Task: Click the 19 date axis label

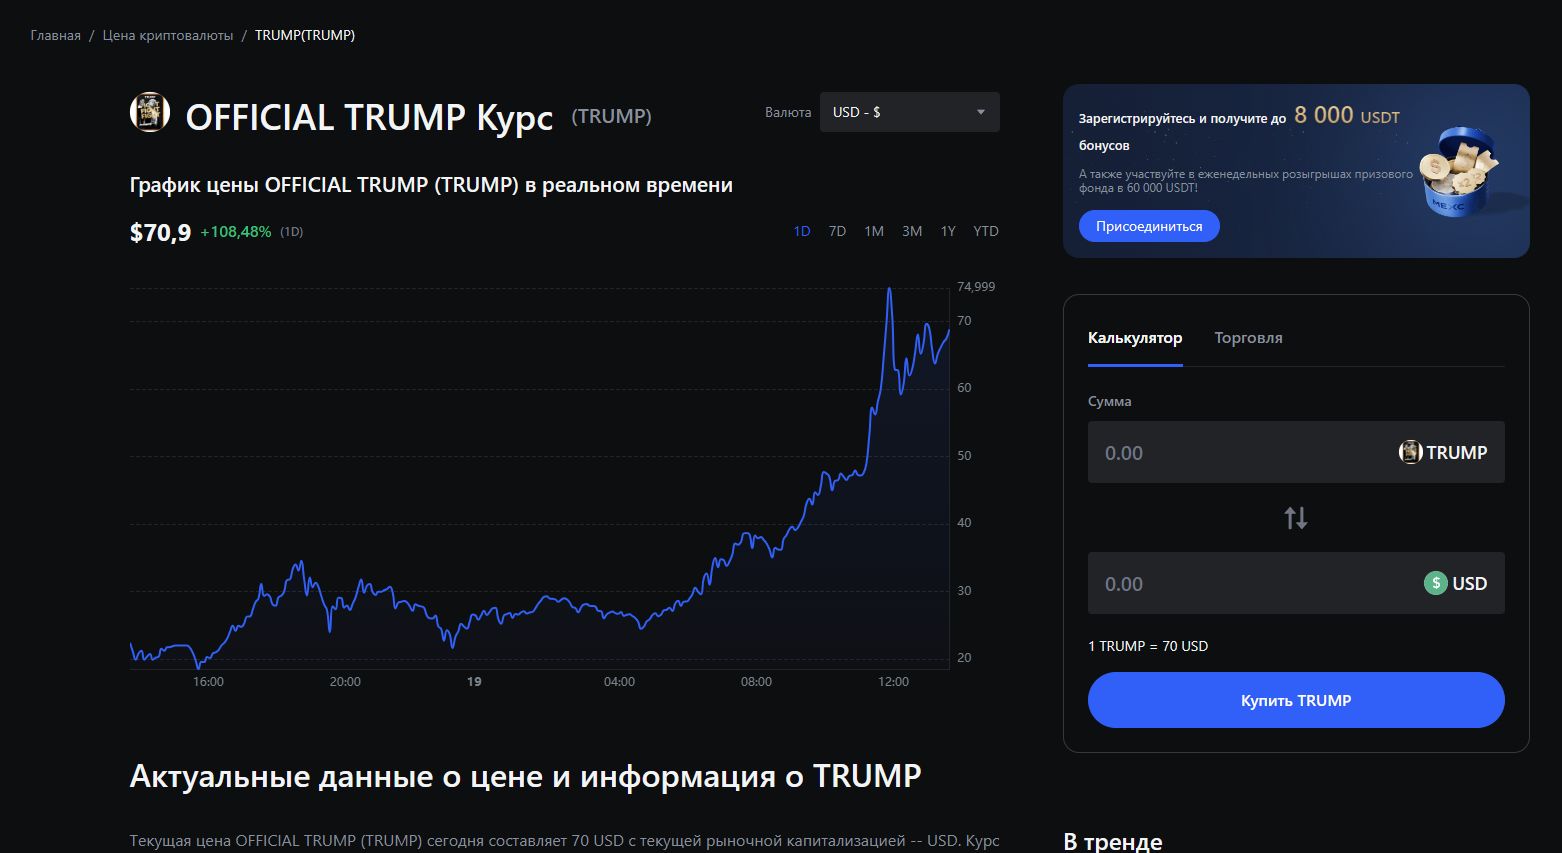Action: click(474, 682)
